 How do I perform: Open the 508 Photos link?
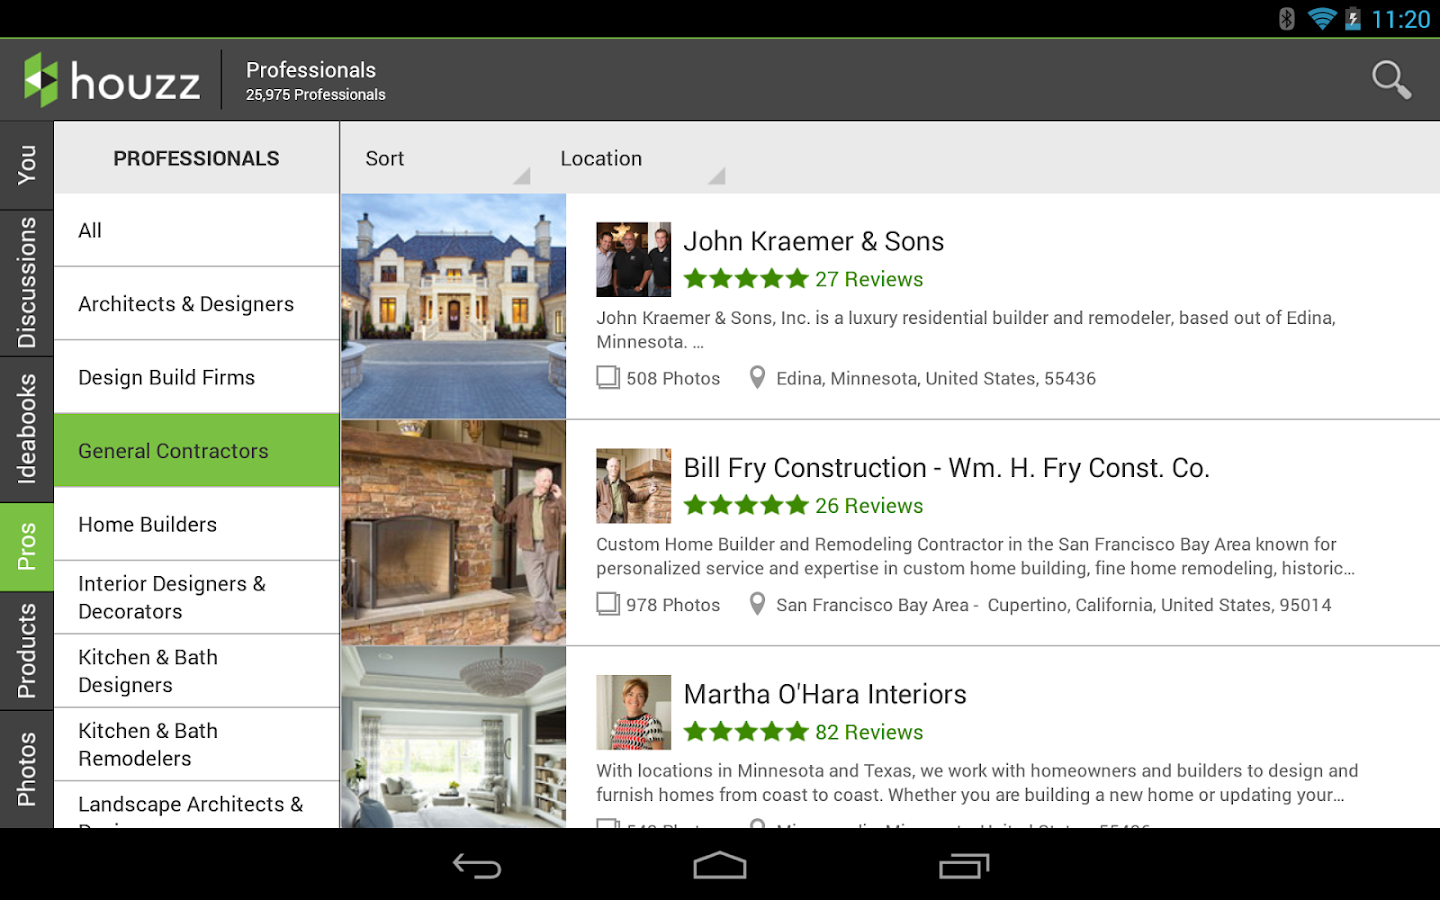click(673, 378)
